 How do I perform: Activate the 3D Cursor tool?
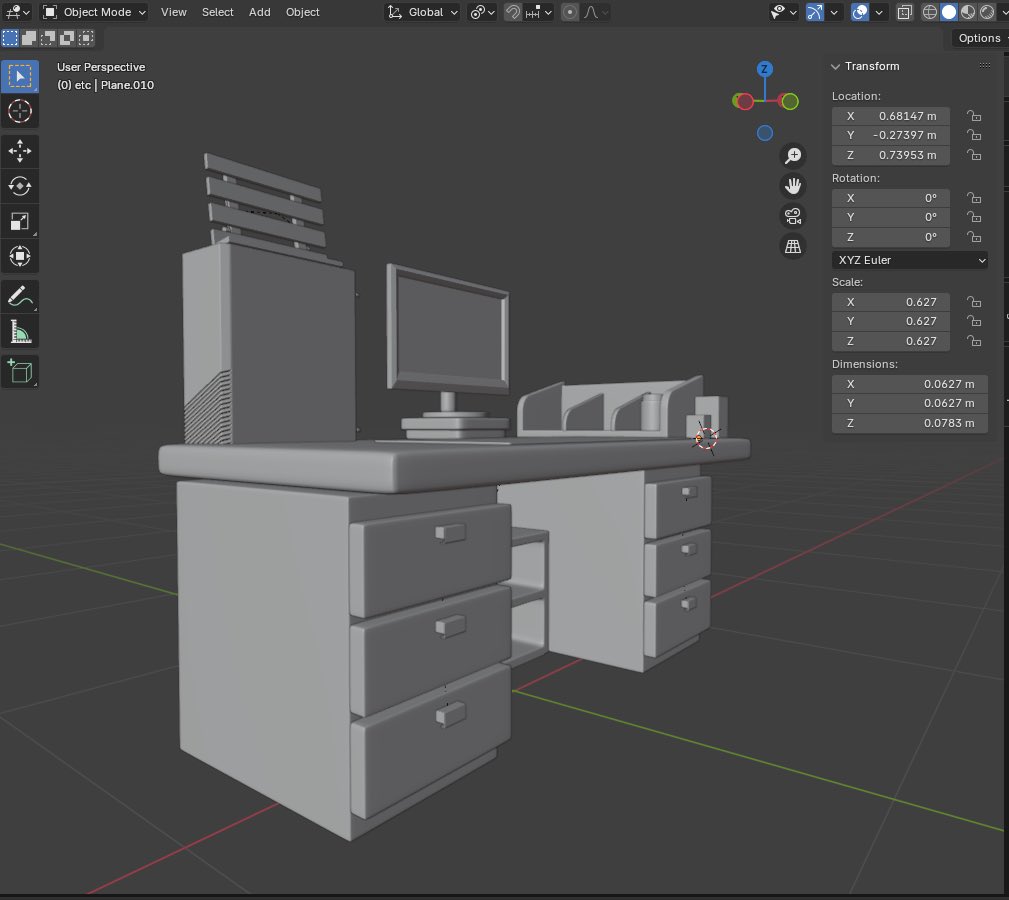(x=20, y=111)
